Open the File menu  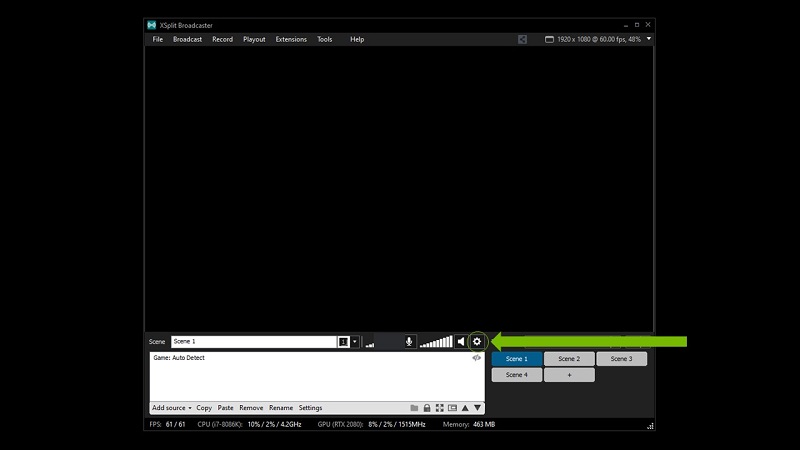158,39
